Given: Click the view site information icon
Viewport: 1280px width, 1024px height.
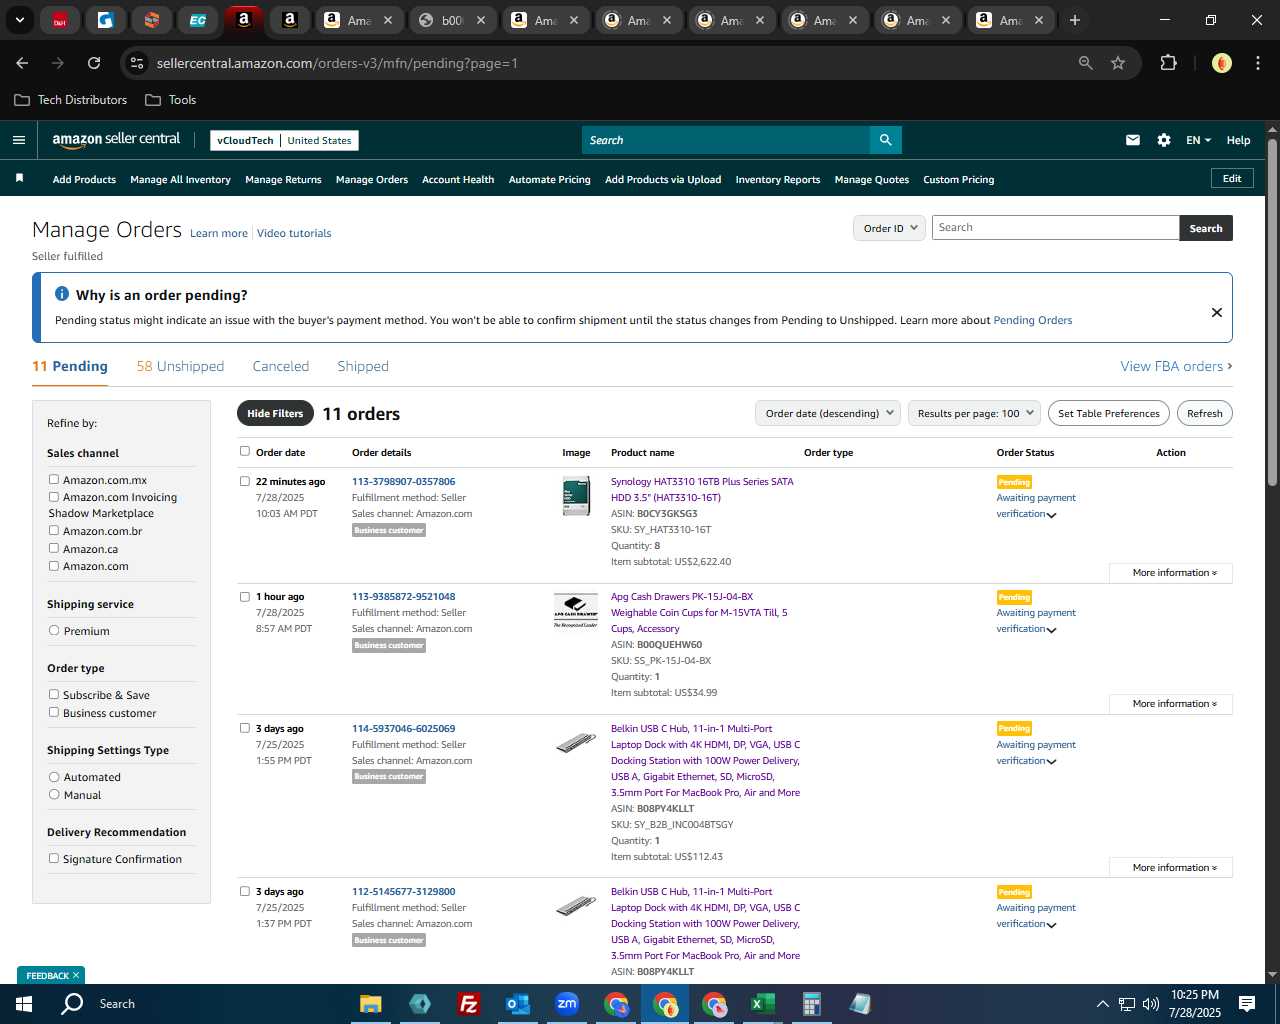Looking at the screenshot, I should pyautogui.click(x=137, y=63).
